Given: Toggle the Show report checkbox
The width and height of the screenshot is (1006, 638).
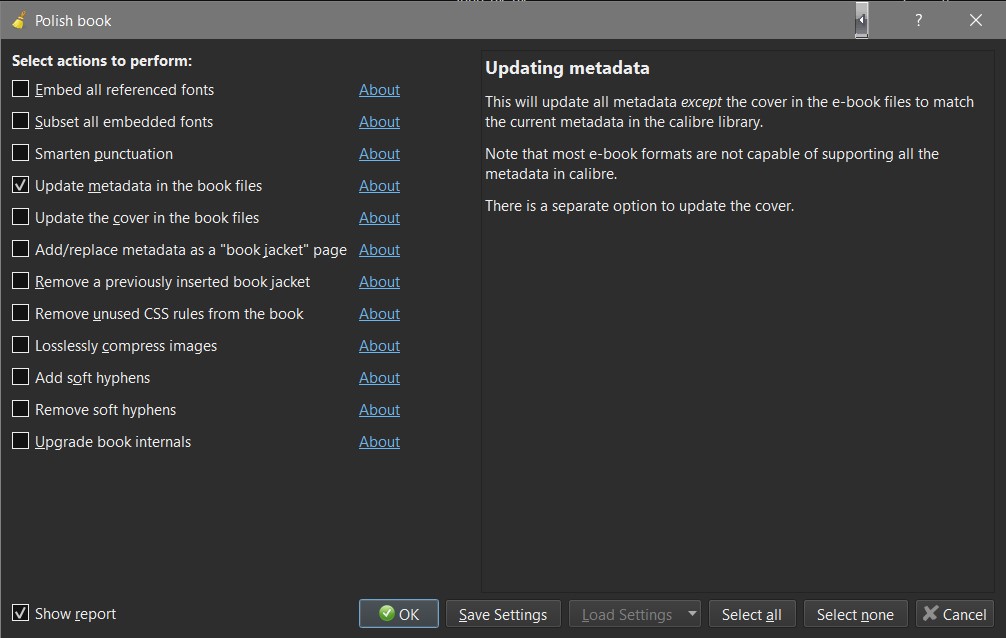Looking at the screenshot, I should tap(21, 613).
